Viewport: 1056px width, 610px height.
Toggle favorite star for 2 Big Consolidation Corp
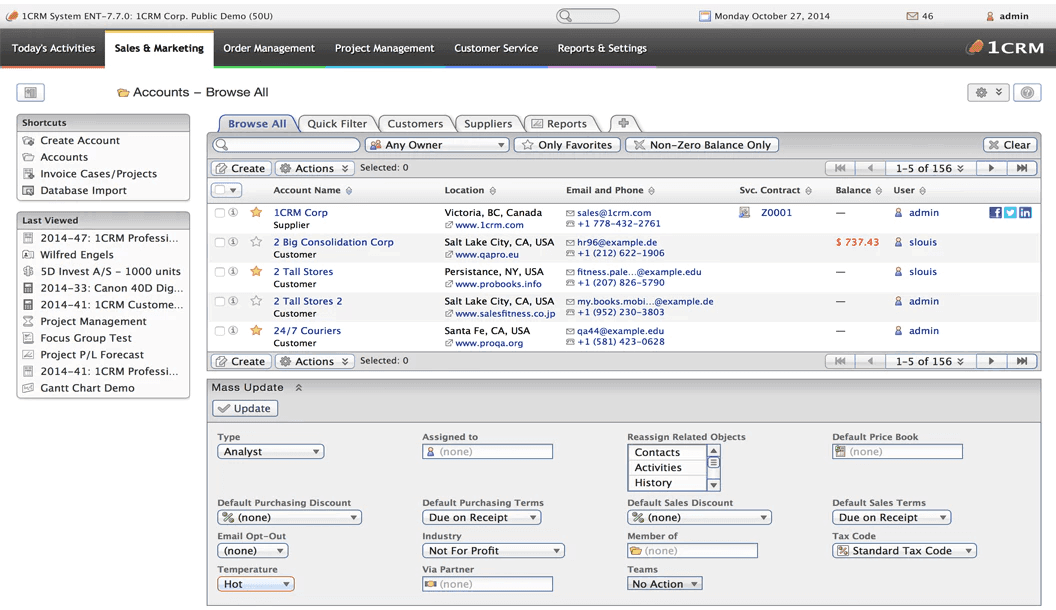256,242
